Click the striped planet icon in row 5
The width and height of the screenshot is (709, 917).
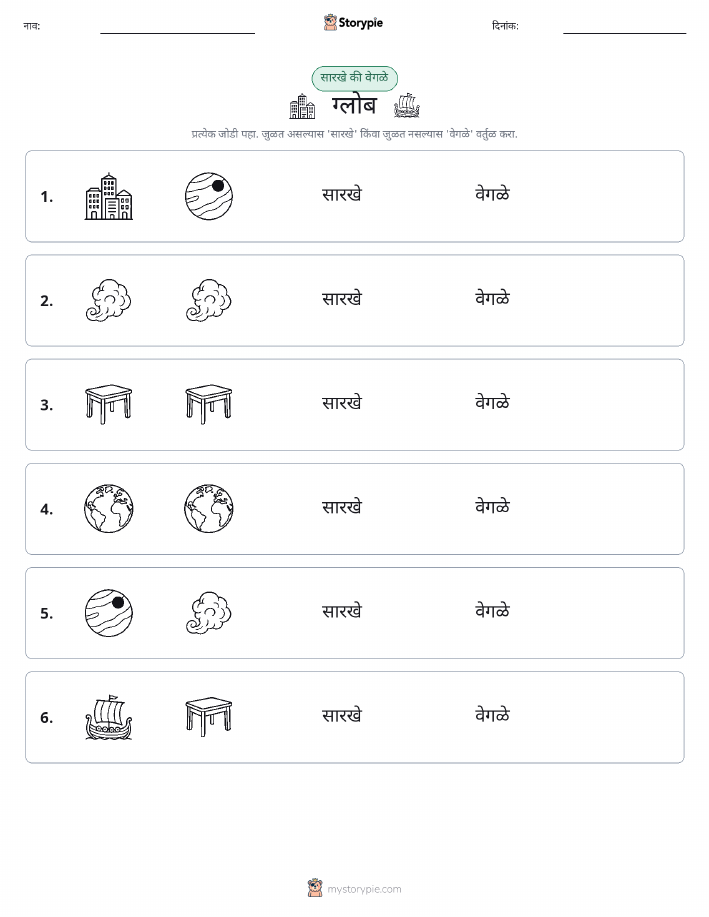click(109, 613)
